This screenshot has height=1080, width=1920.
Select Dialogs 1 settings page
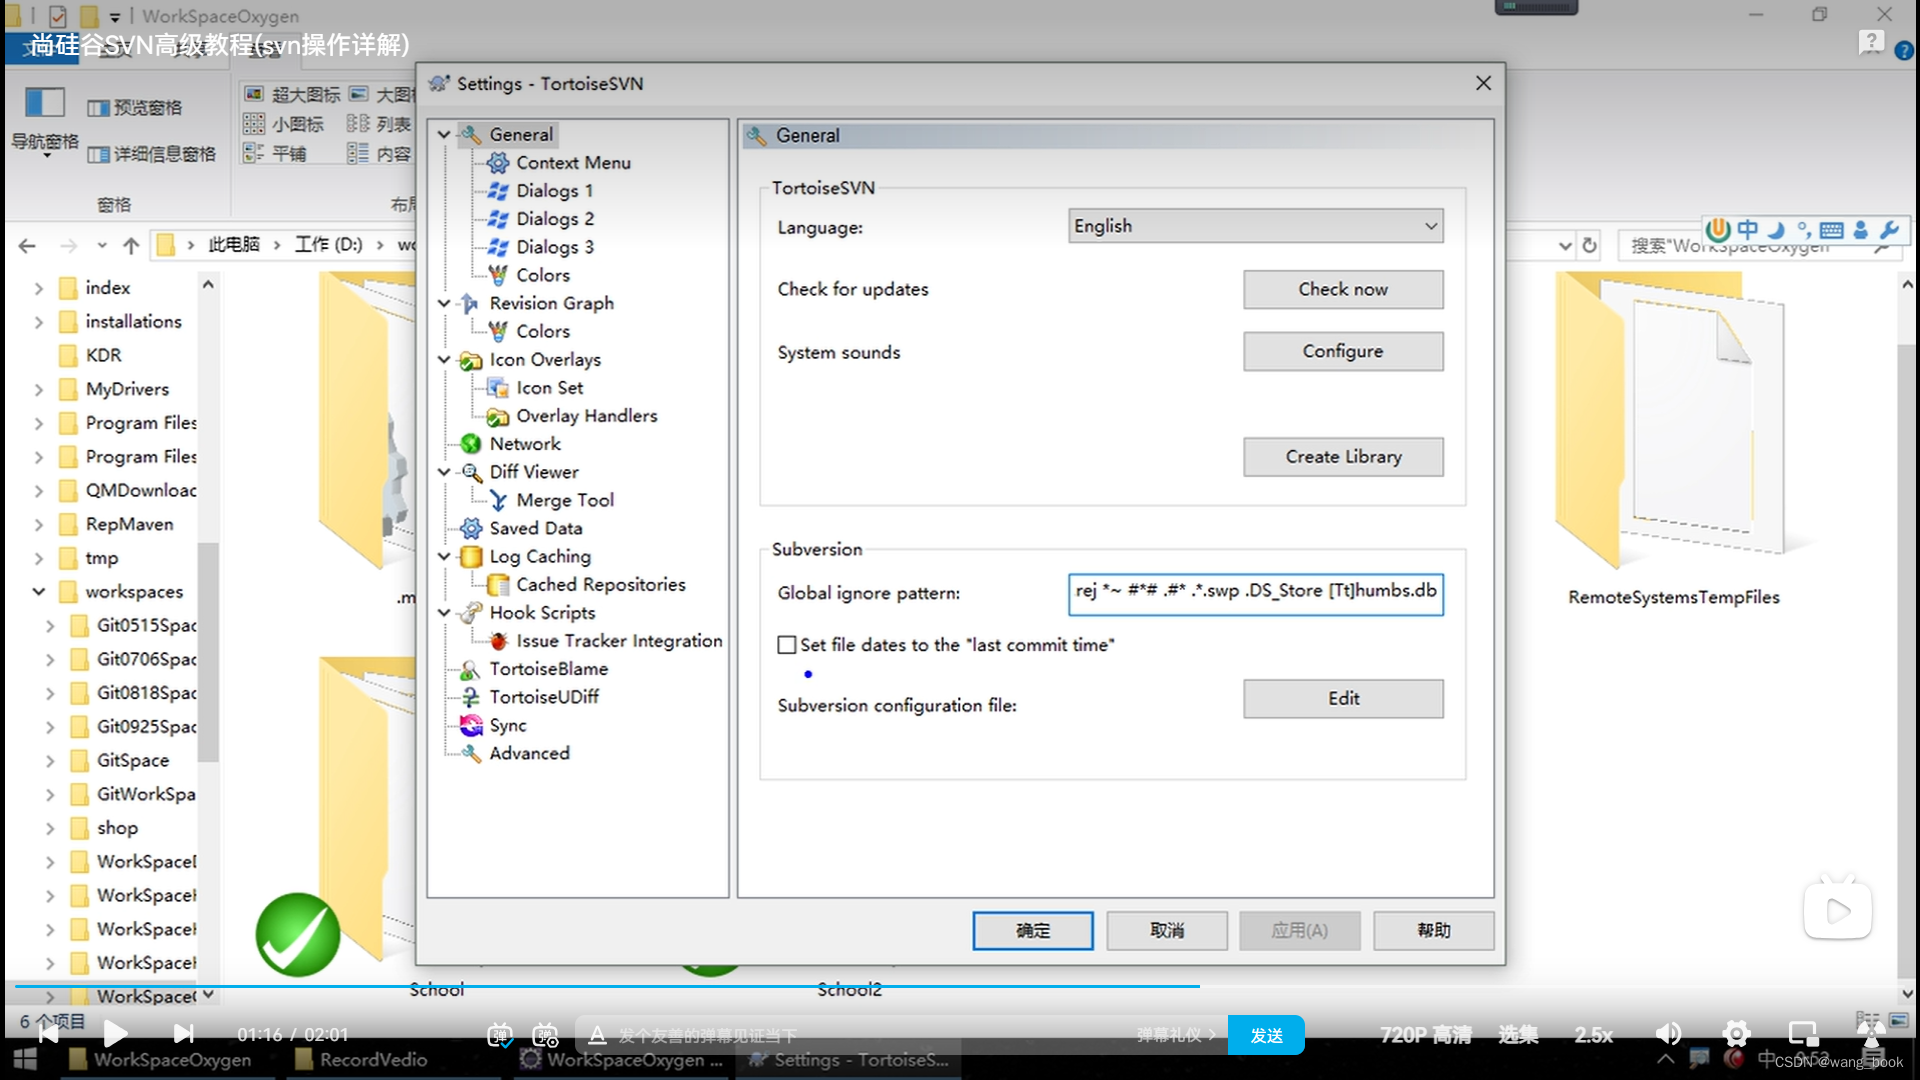(x=554, y=190)
